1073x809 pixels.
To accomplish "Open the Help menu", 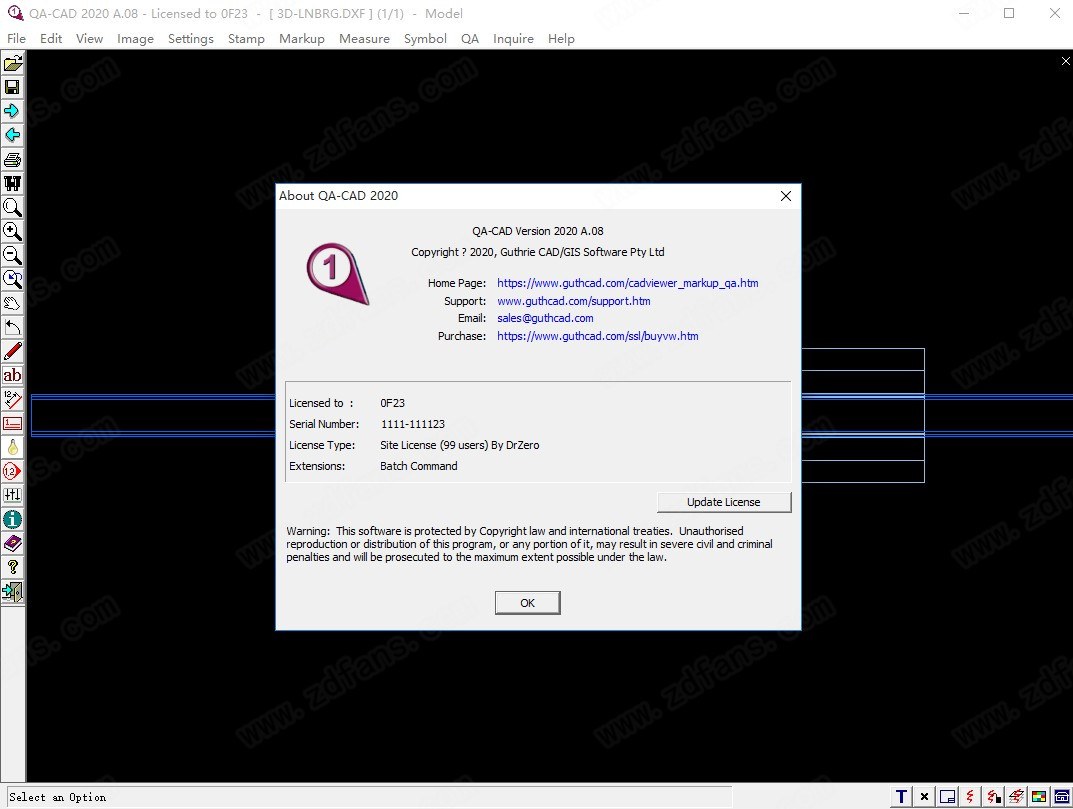I will click(x=561, y=39).
